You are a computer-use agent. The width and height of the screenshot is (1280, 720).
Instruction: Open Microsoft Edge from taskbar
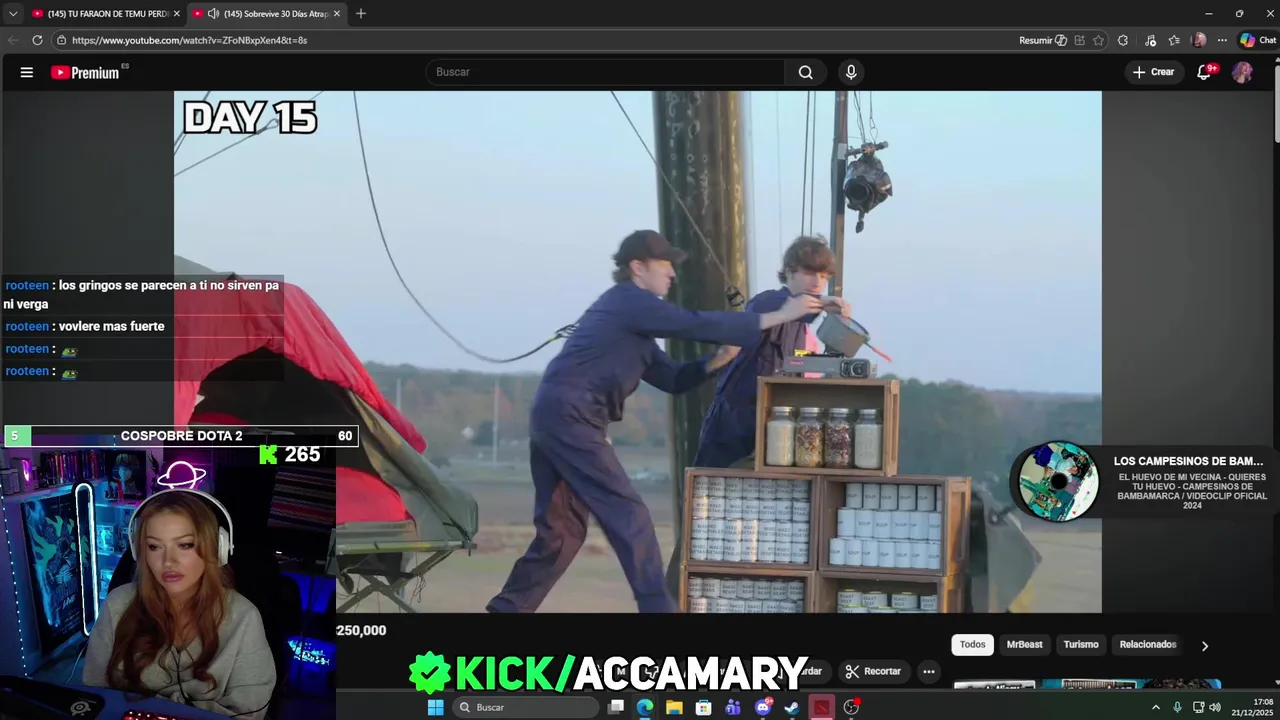645,707
